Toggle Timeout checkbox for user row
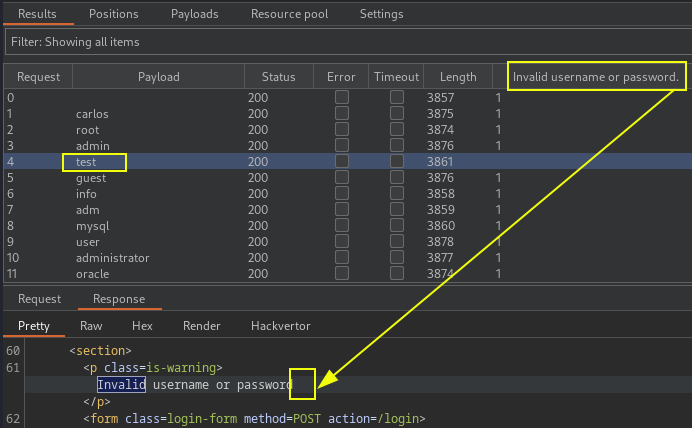692x428 pixels. pos(397,241)
